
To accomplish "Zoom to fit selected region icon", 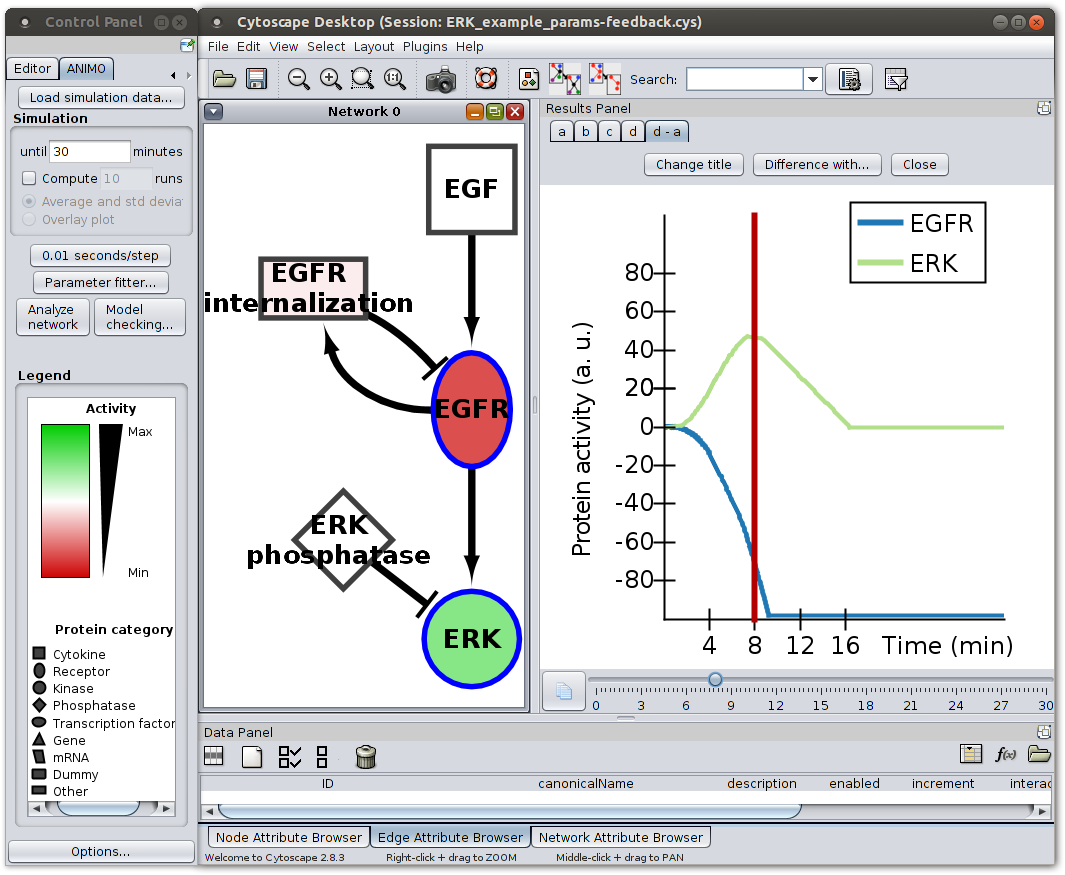I will 362,79.
